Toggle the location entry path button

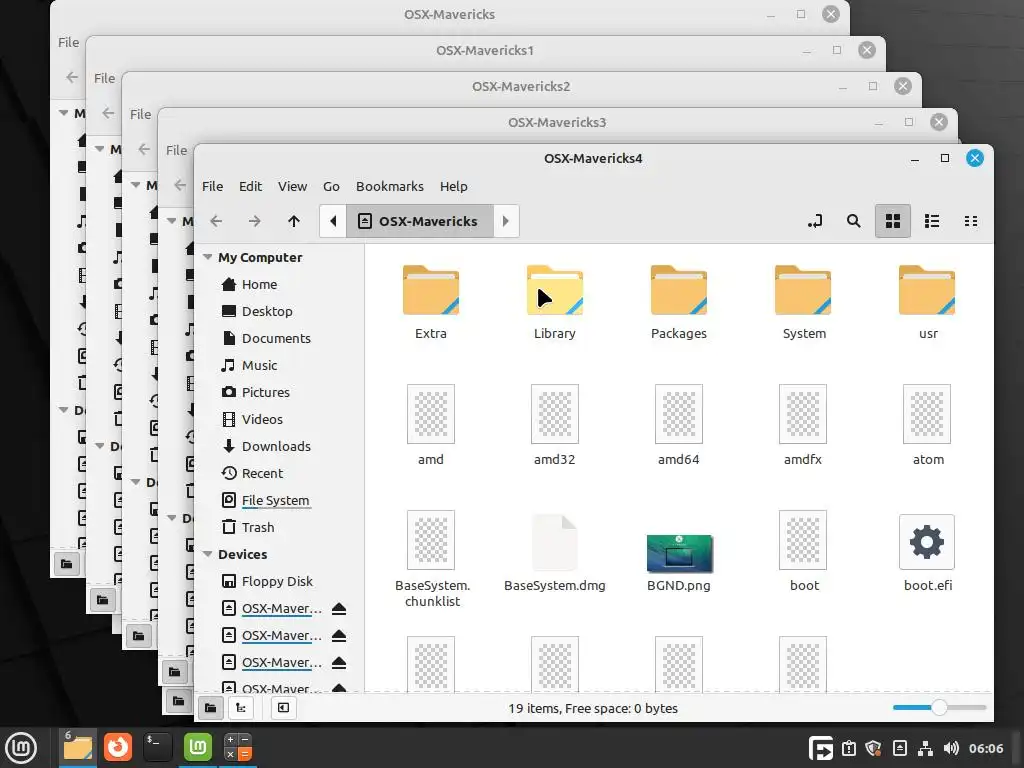(814, 221)
